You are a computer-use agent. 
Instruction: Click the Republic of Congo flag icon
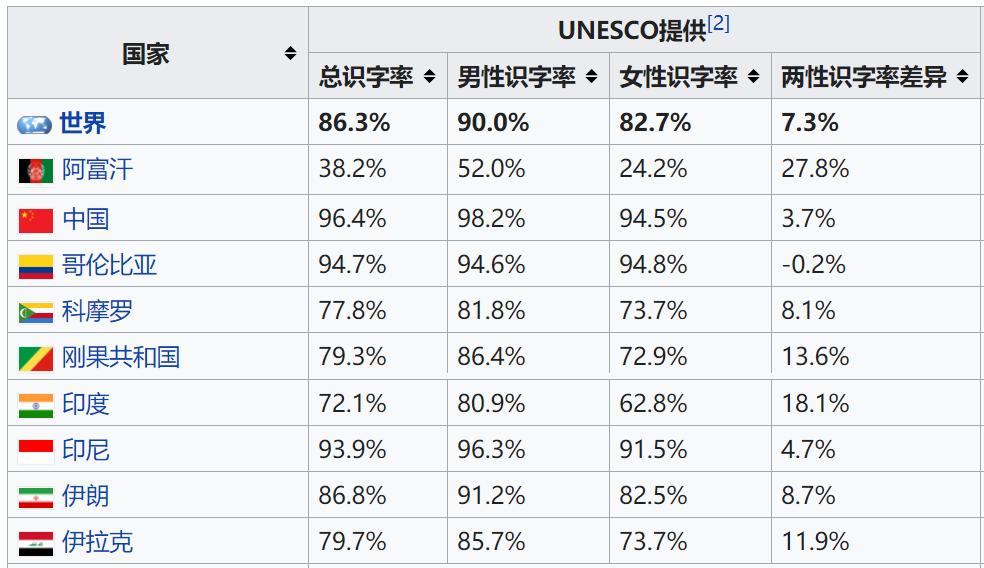click(36, 359)
